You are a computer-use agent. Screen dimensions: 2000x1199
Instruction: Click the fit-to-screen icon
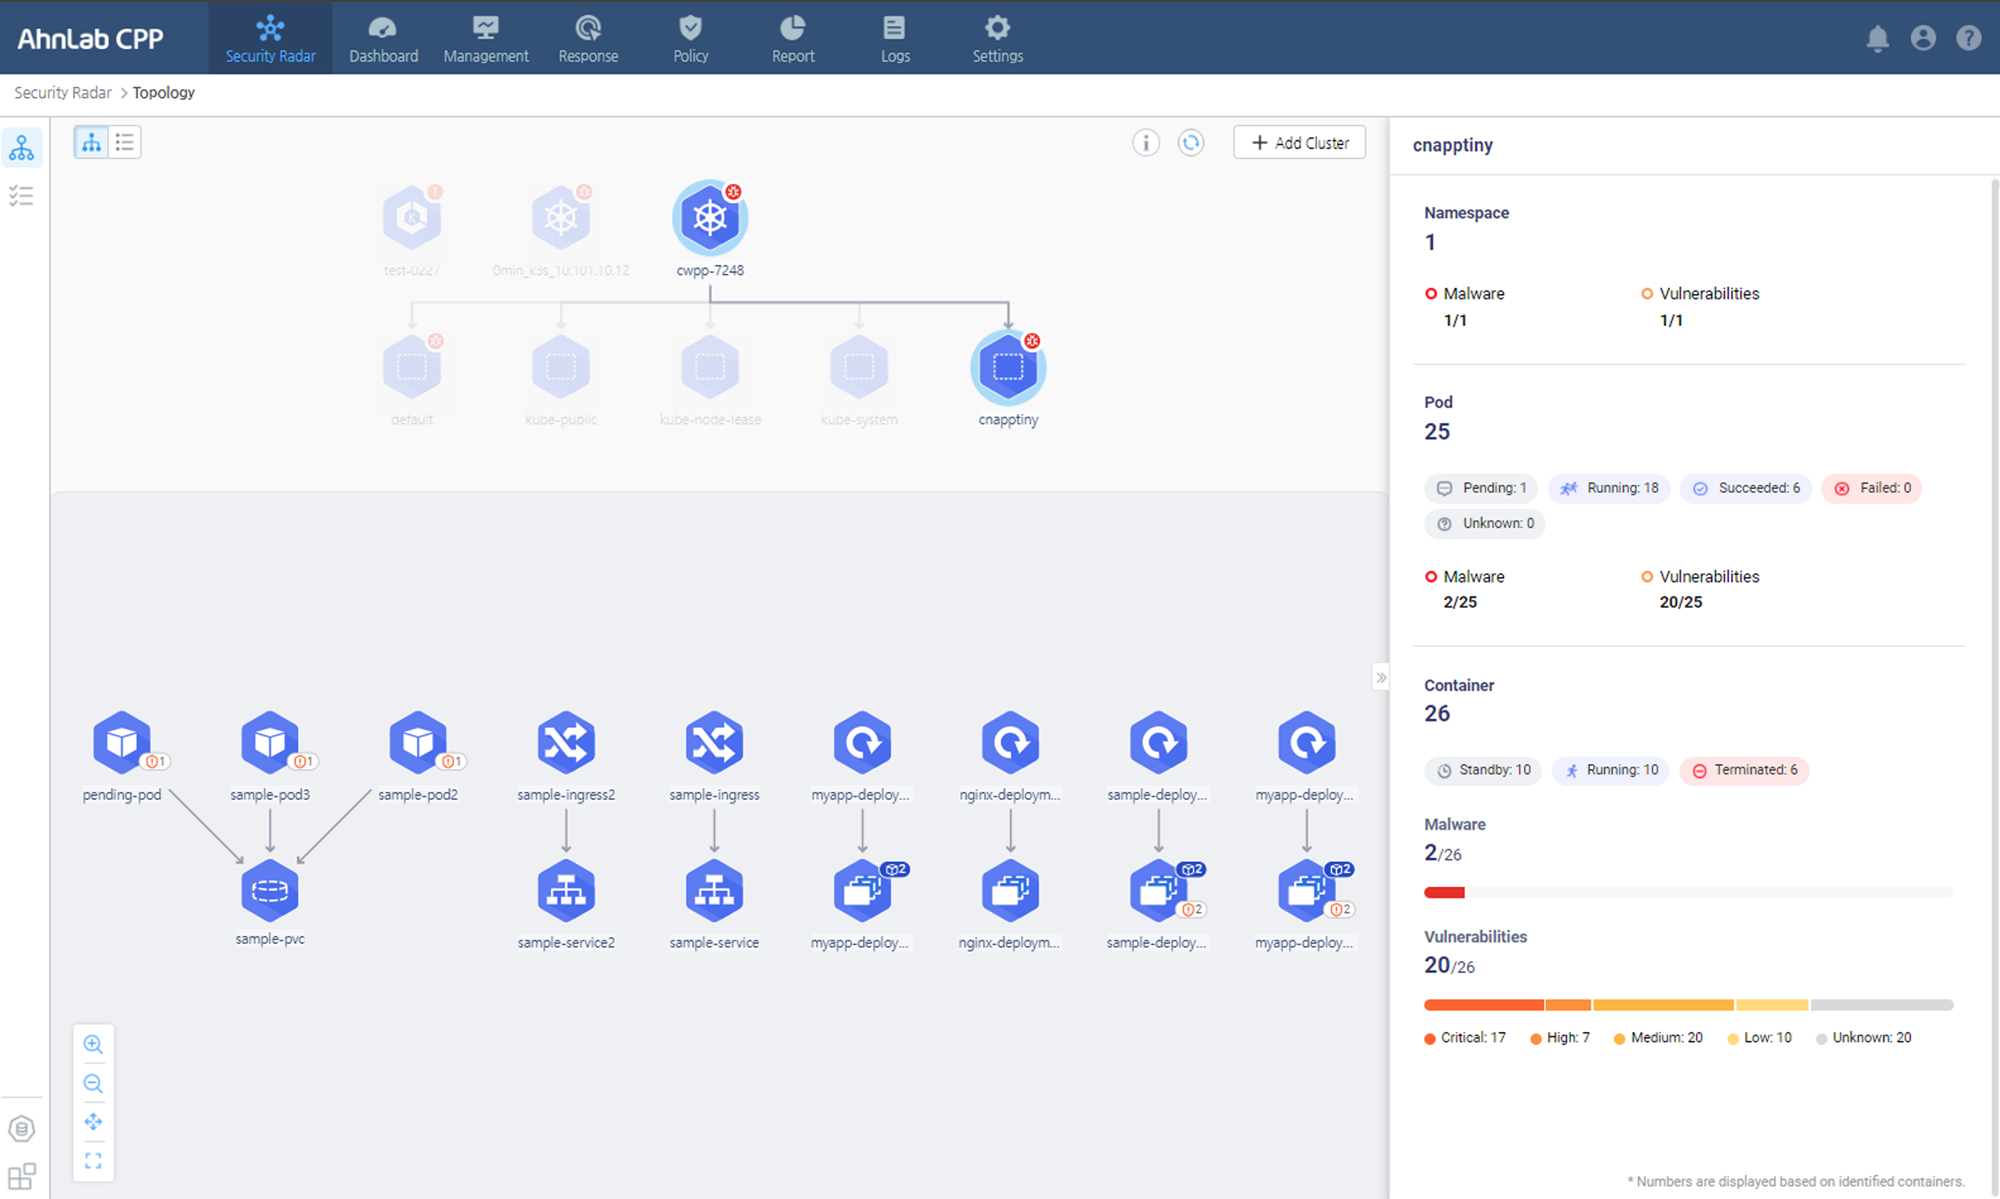(93, 1161)
